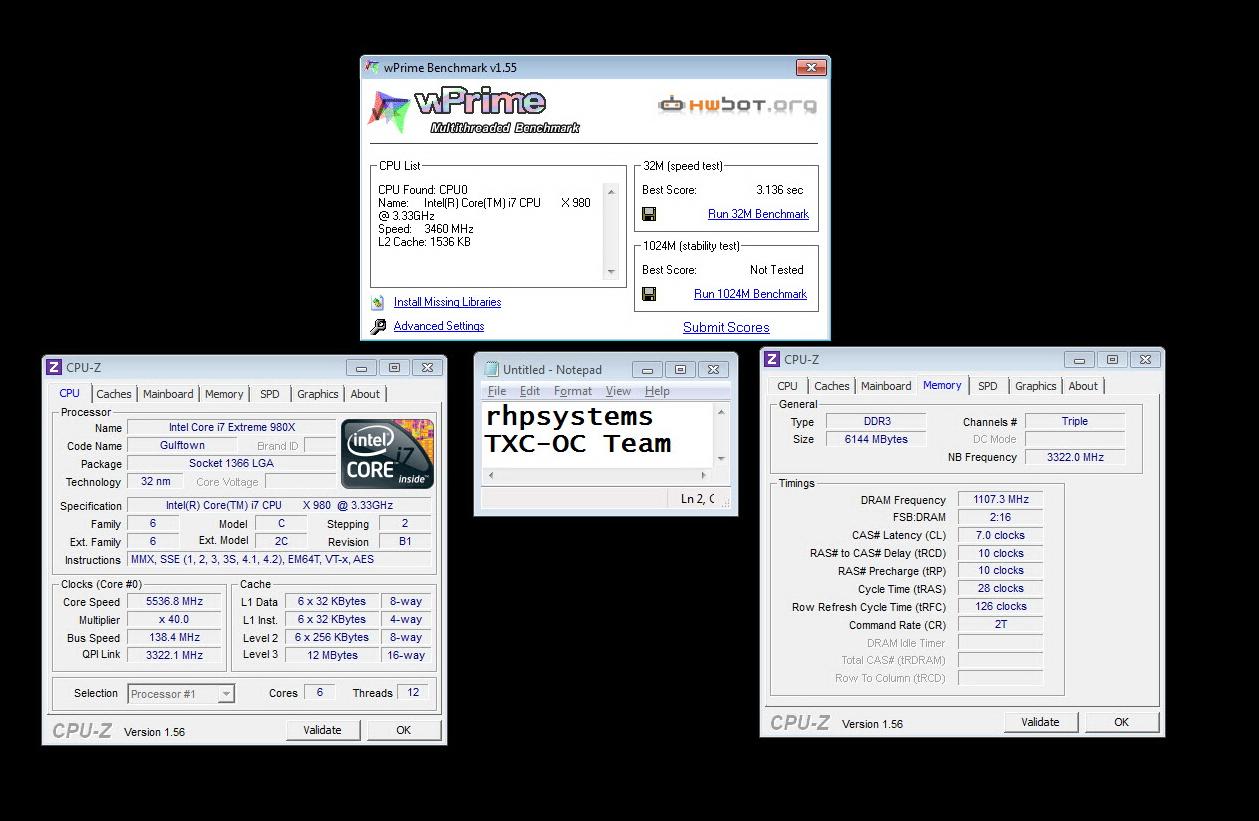
Task: Click the wPrime logo graphic
Action: tap(475, 111)
